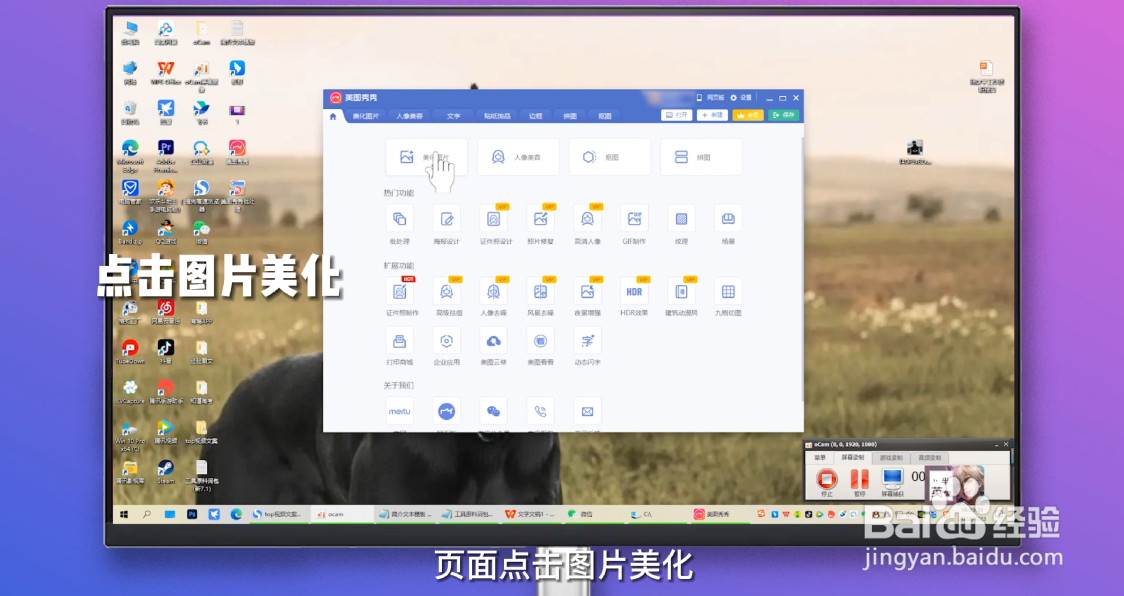Switch to oCam 音频录制 tab
Viewport: 1124px width, 596px height.
tap(930, 458)
